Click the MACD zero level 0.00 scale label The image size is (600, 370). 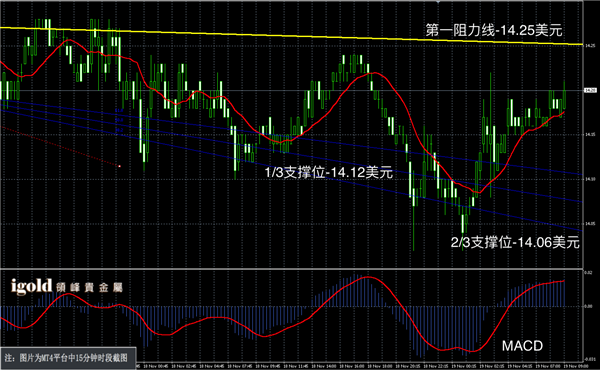pyautogui.click(x=589, y=306)
